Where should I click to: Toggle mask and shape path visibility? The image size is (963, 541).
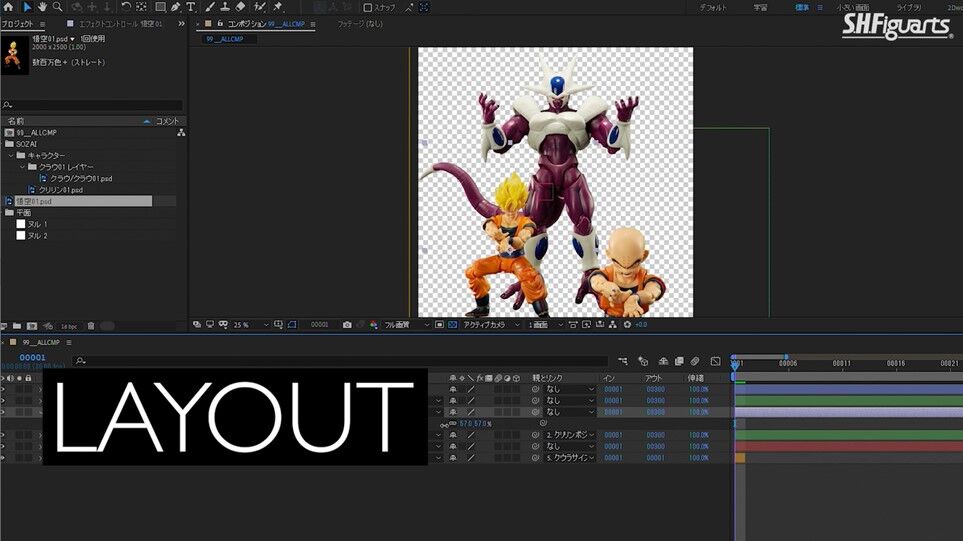(292, 324)
